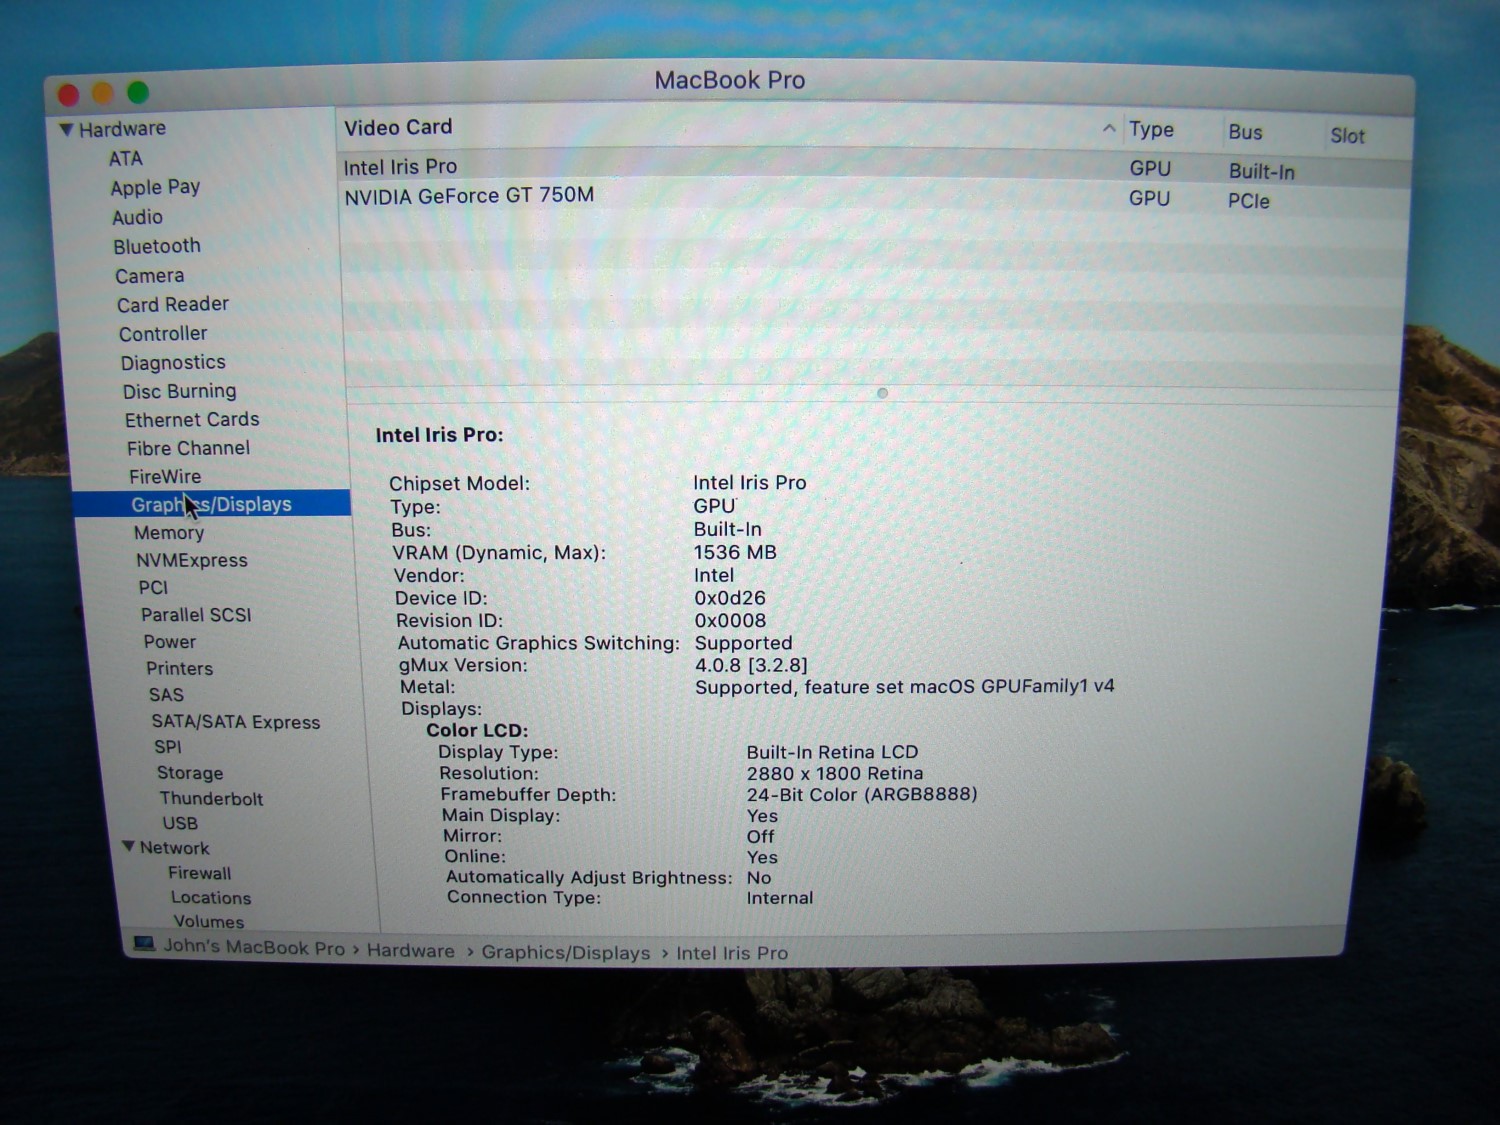Select NVIDIA GeForce GT 750M row
This screenshot has height=1125, width=1500.
(469, 196)
